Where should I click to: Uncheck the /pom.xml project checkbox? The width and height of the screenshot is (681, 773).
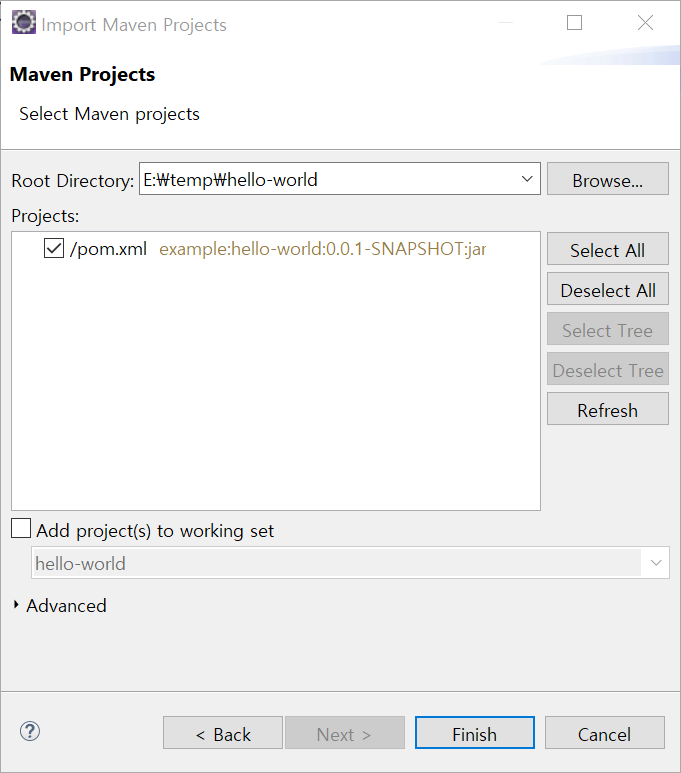click(54, 248)
